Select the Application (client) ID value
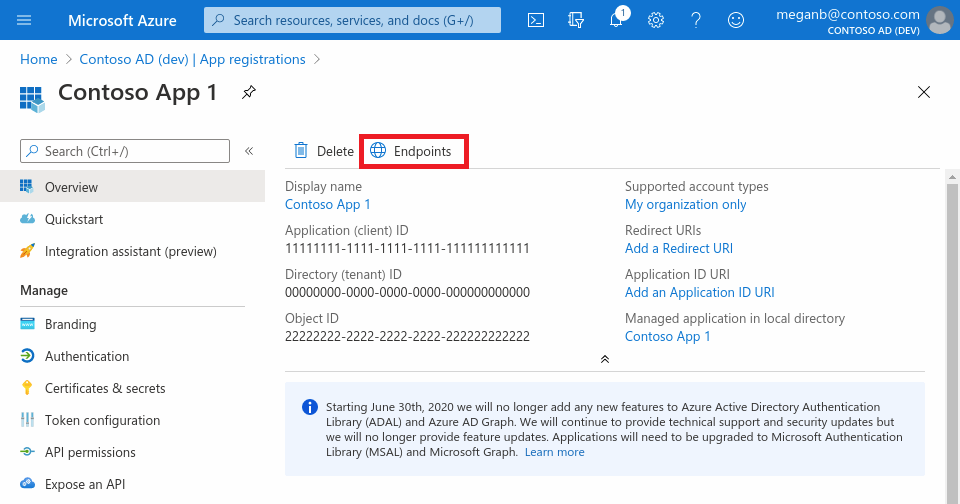 (407, 248)
